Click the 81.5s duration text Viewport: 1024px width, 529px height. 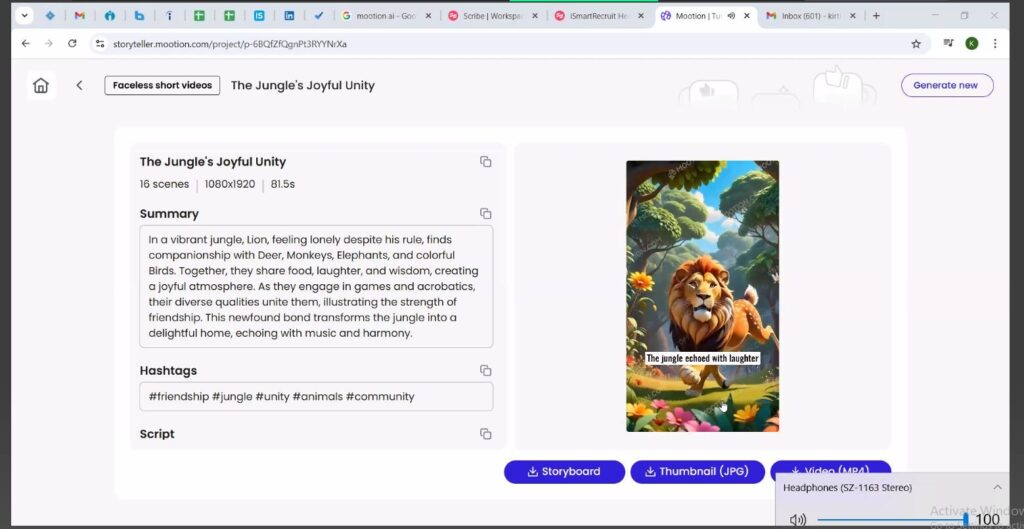point(283,184)
